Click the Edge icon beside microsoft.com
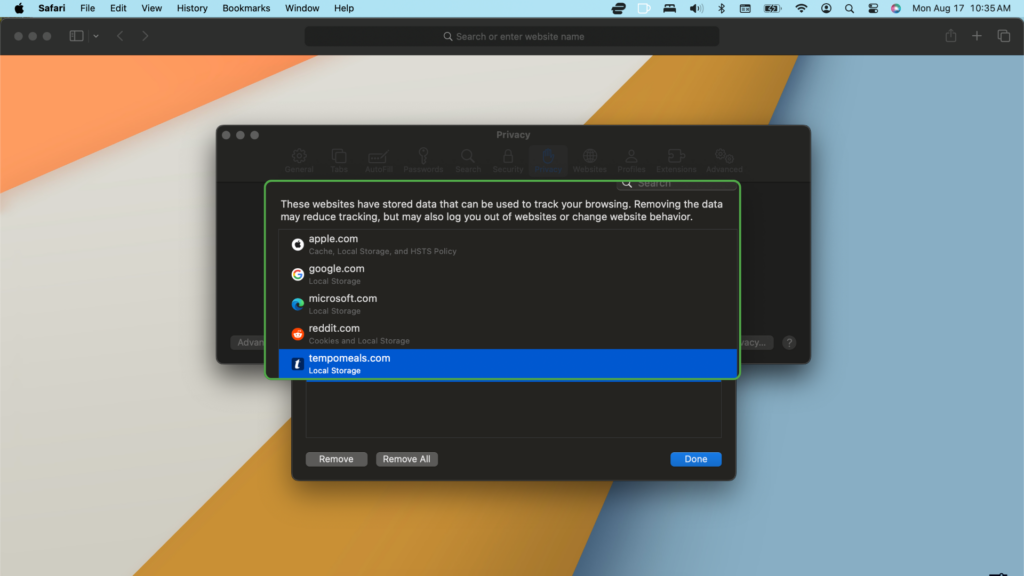 [x=298, y=304]
